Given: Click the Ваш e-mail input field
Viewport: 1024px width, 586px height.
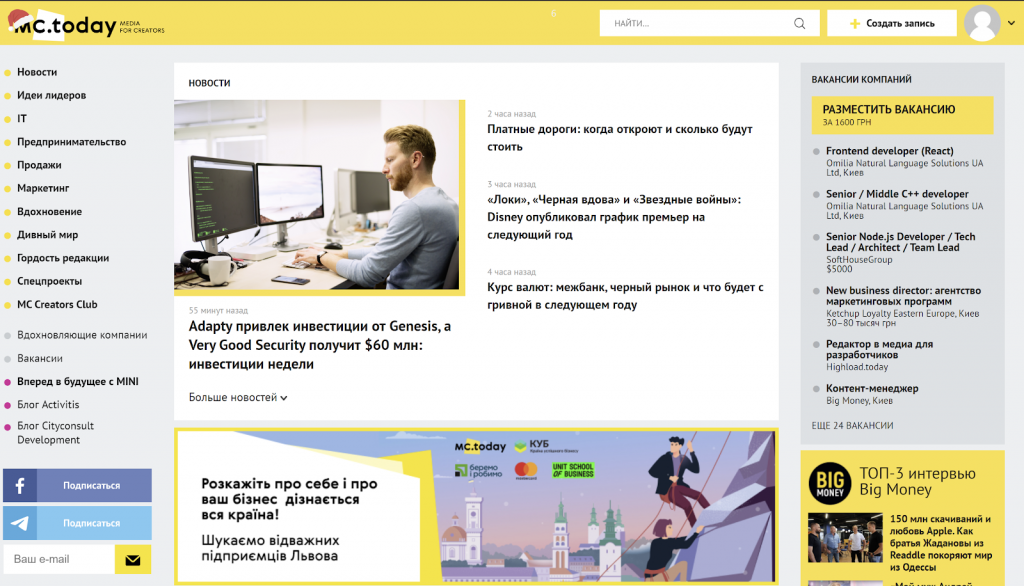Looking at the screenshot, I should (59, 559).
